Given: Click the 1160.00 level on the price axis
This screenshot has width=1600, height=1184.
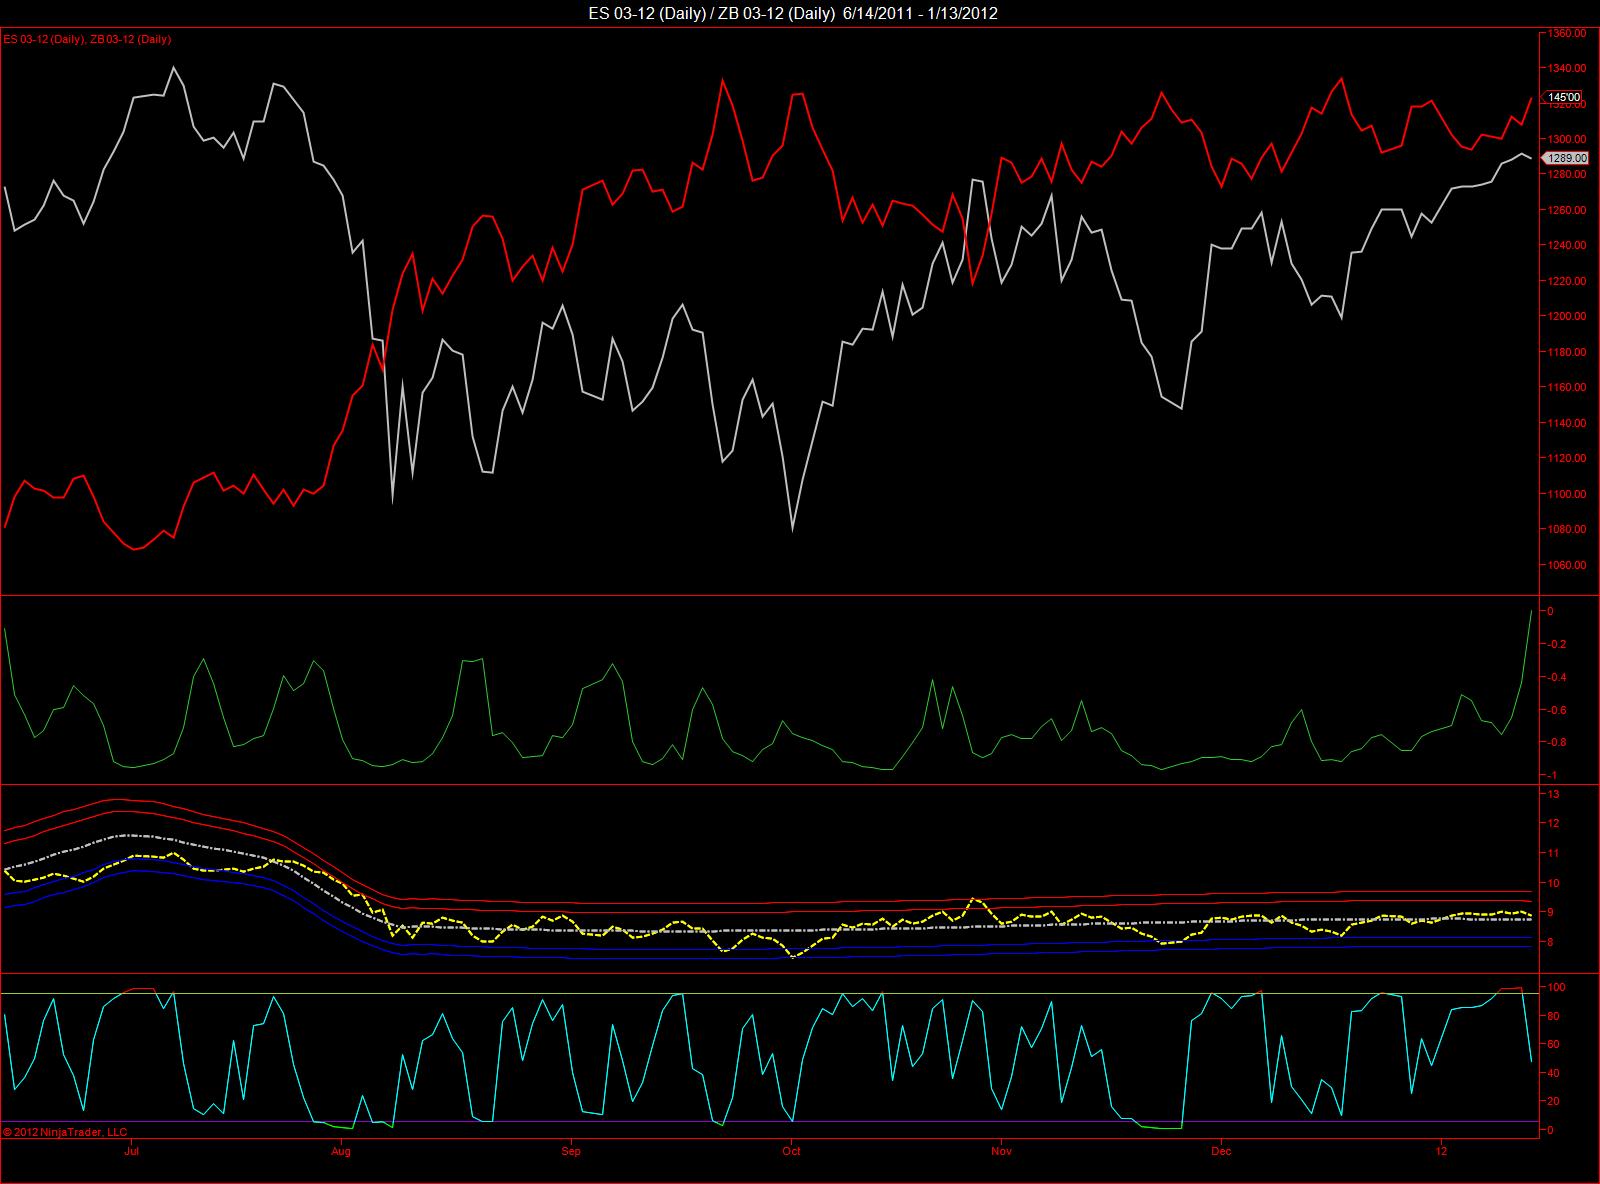Looking at the screenshot, I should tap(1566, 387).
